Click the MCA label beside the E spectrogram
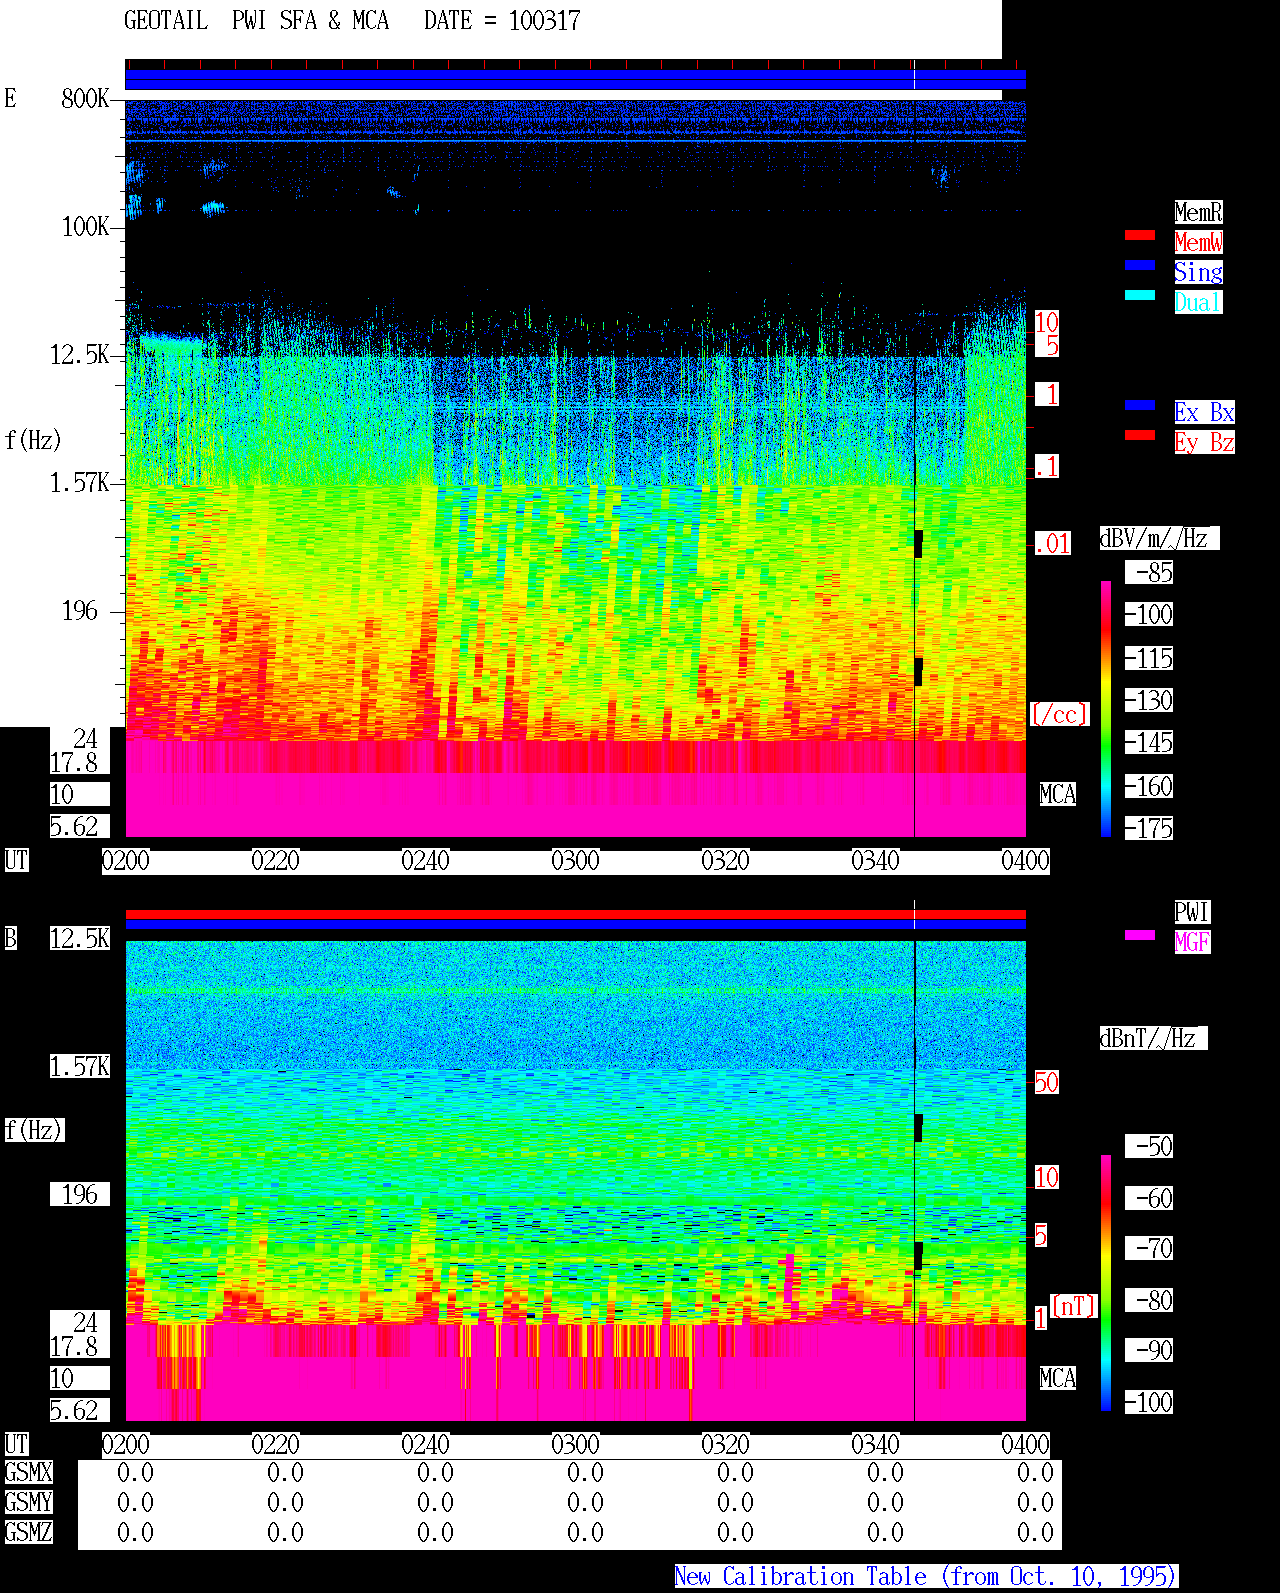This screenshot has width=1280, height=1593. pos(1058,795)
